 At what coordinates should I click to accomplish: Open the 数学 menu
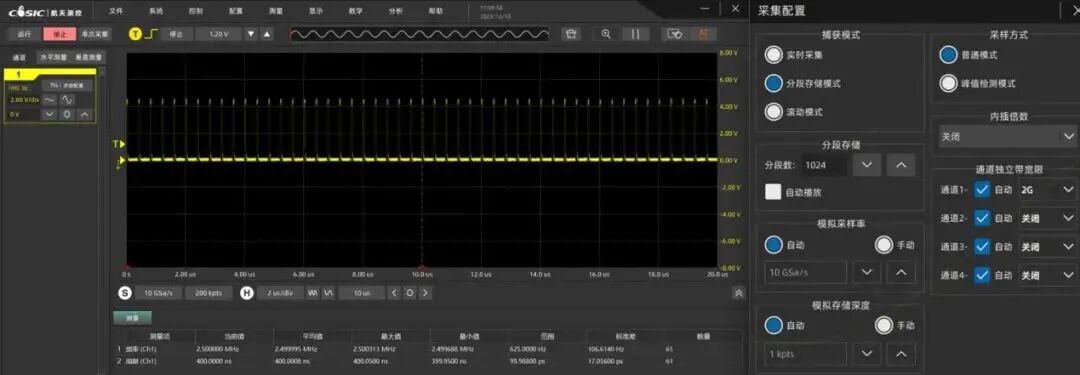[x=355, y=11]
